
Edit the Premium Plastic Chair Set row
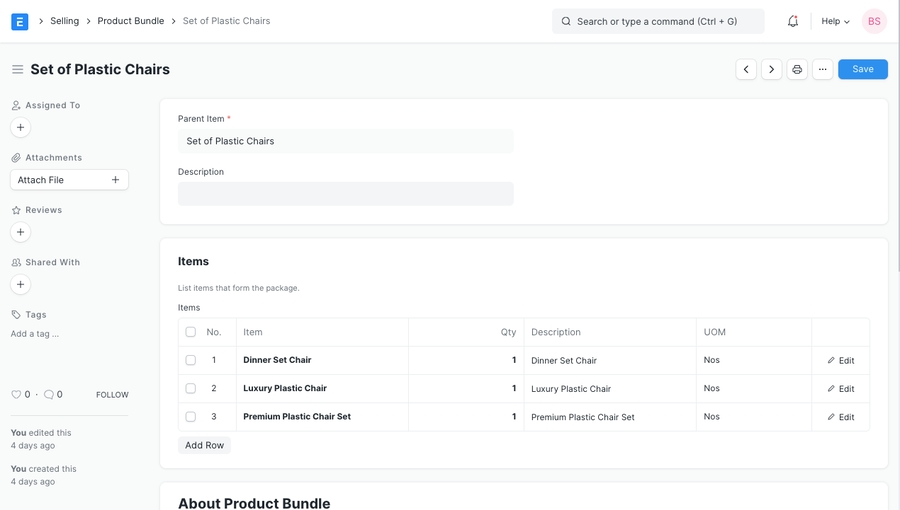(x=841, y=417)
